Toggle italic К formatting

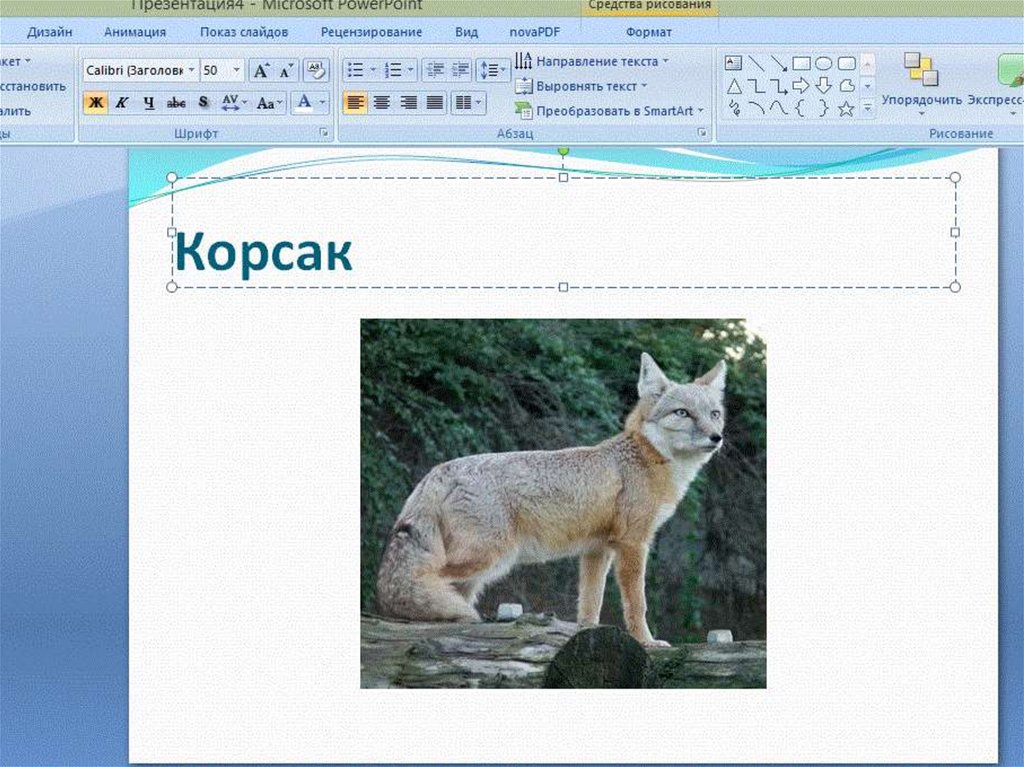coord(121,103)
